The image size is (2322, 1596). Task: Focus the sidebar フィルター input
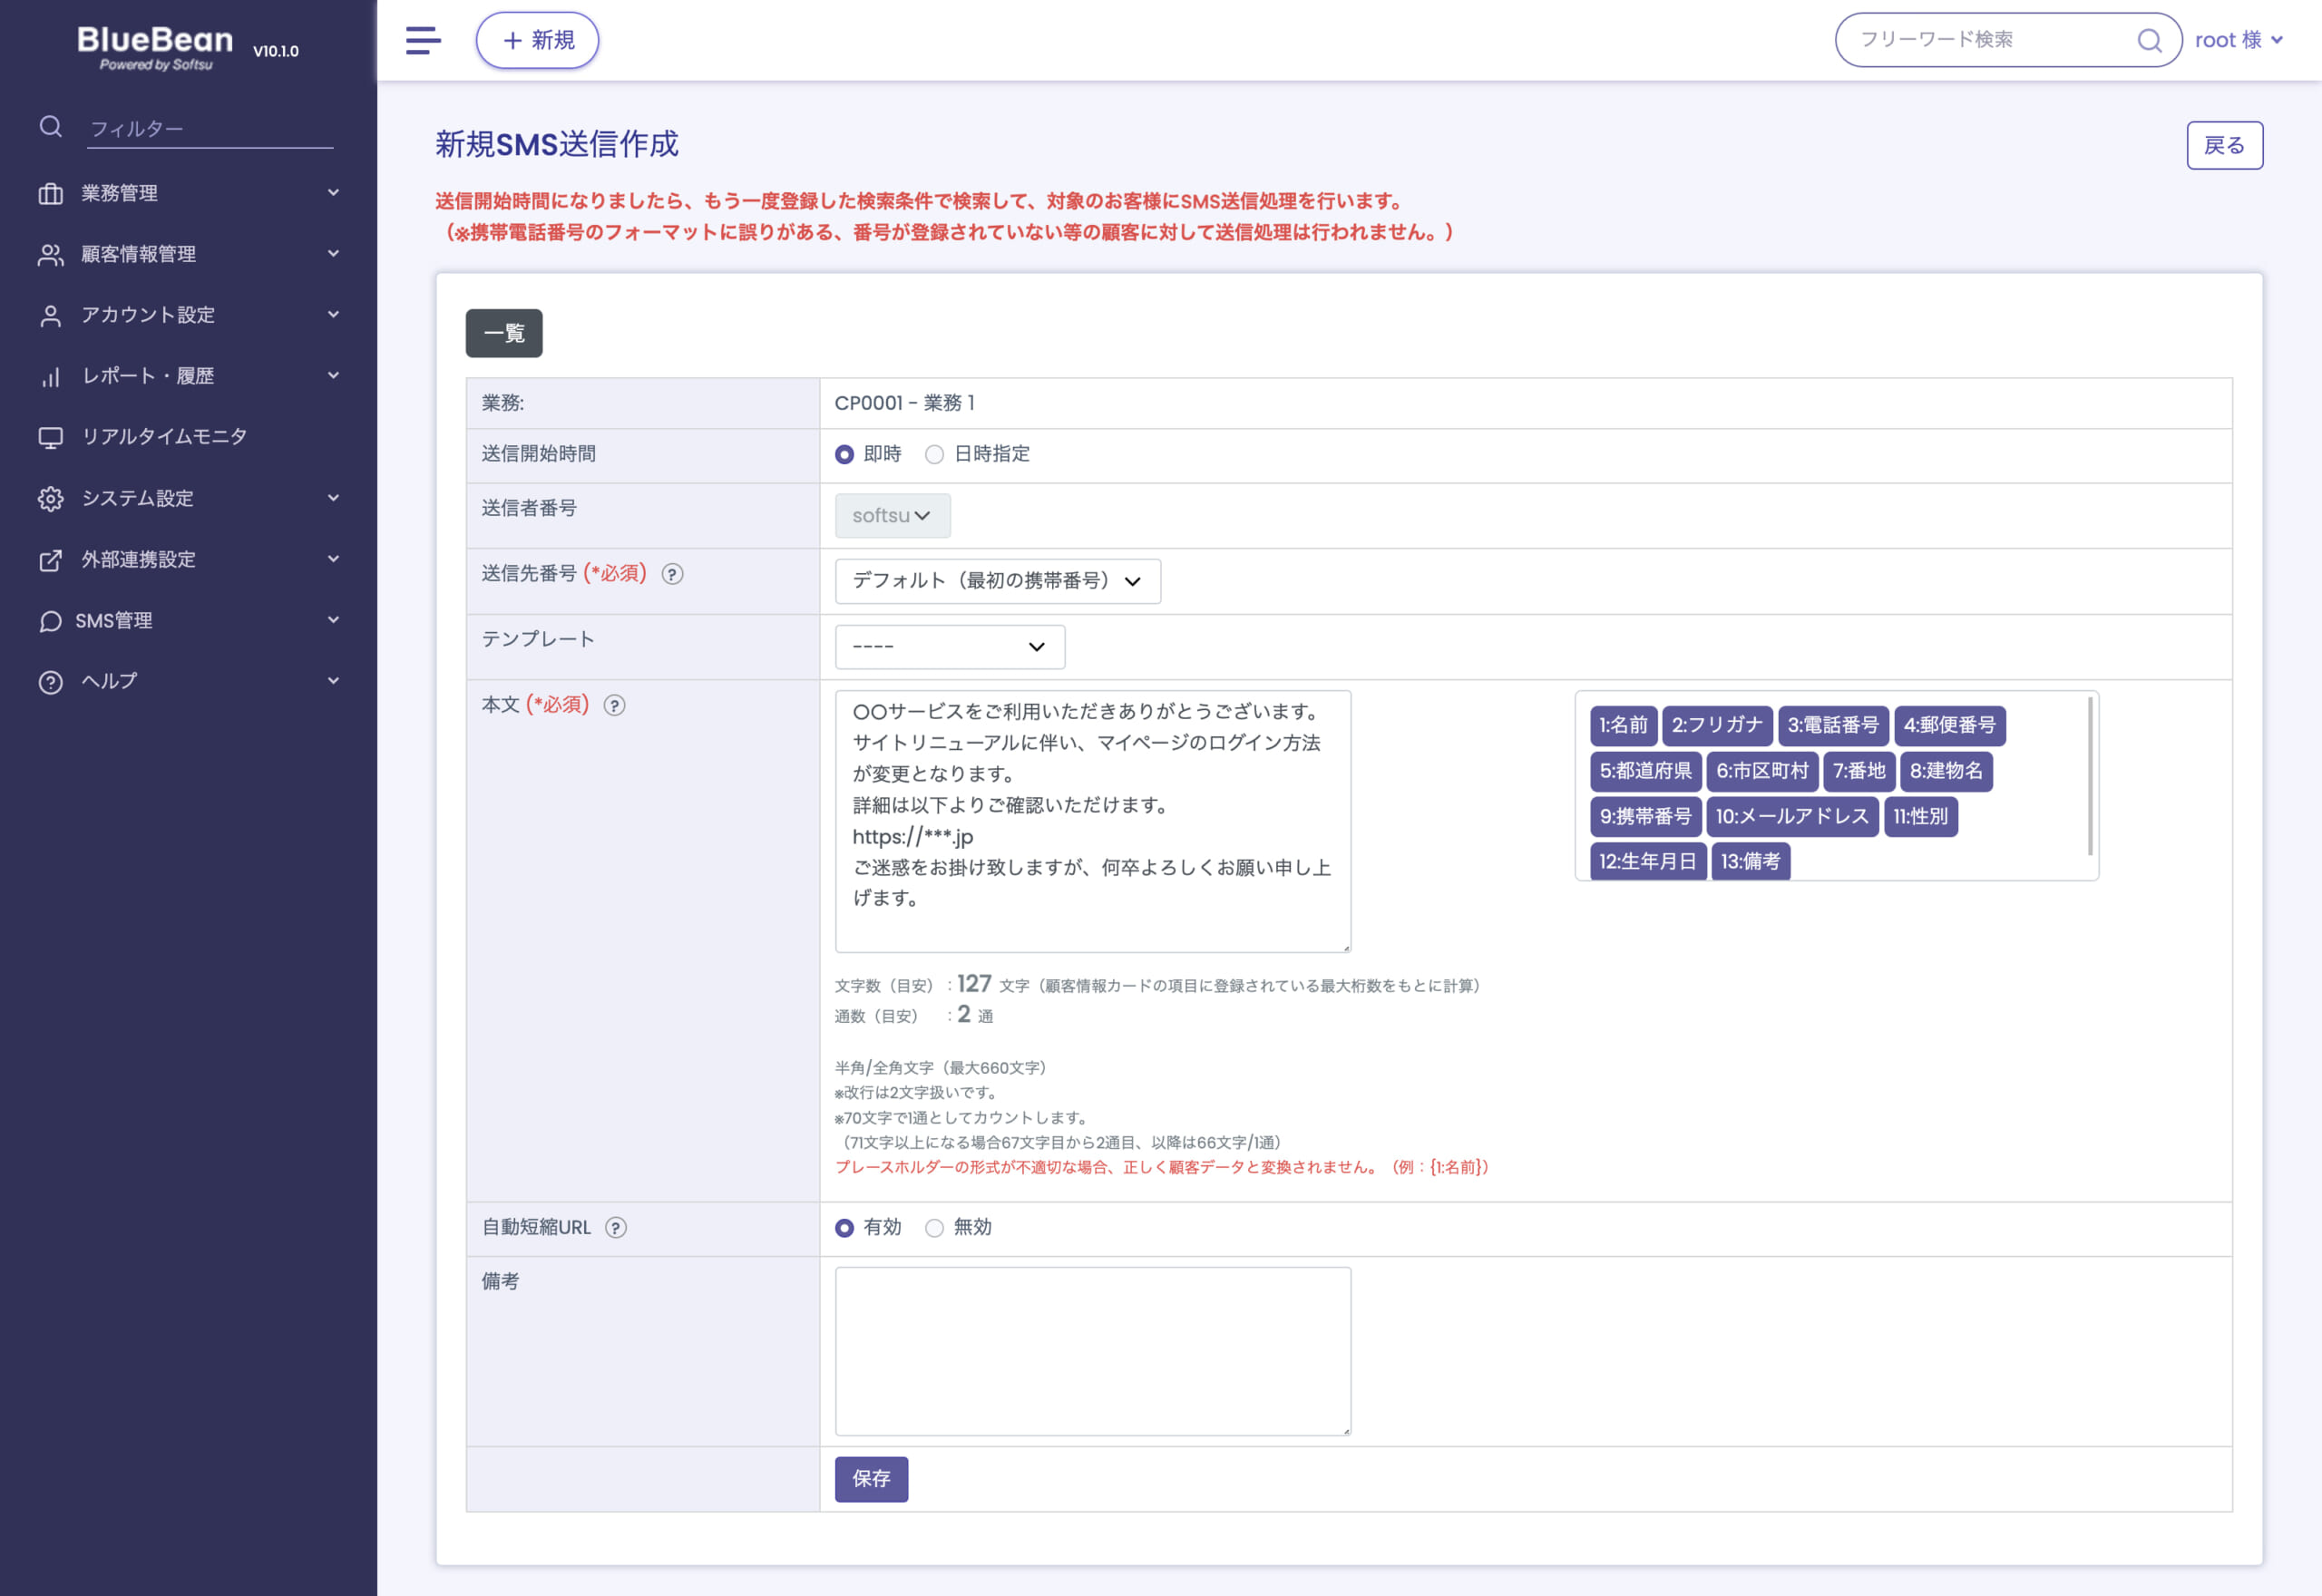(x=210, y=129)
